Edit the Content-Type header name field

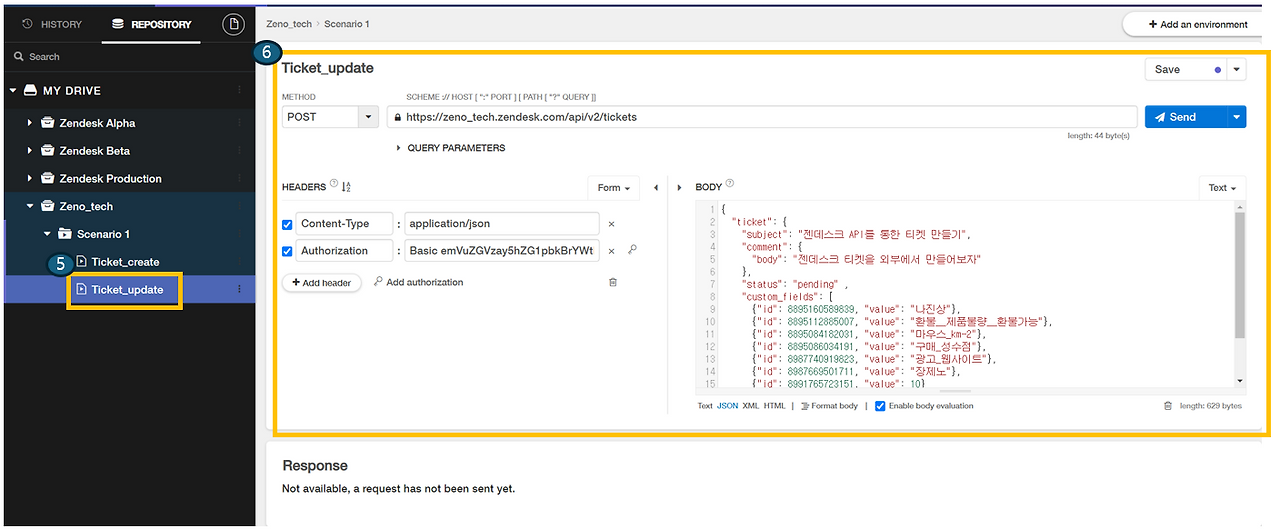click(345, 224)
